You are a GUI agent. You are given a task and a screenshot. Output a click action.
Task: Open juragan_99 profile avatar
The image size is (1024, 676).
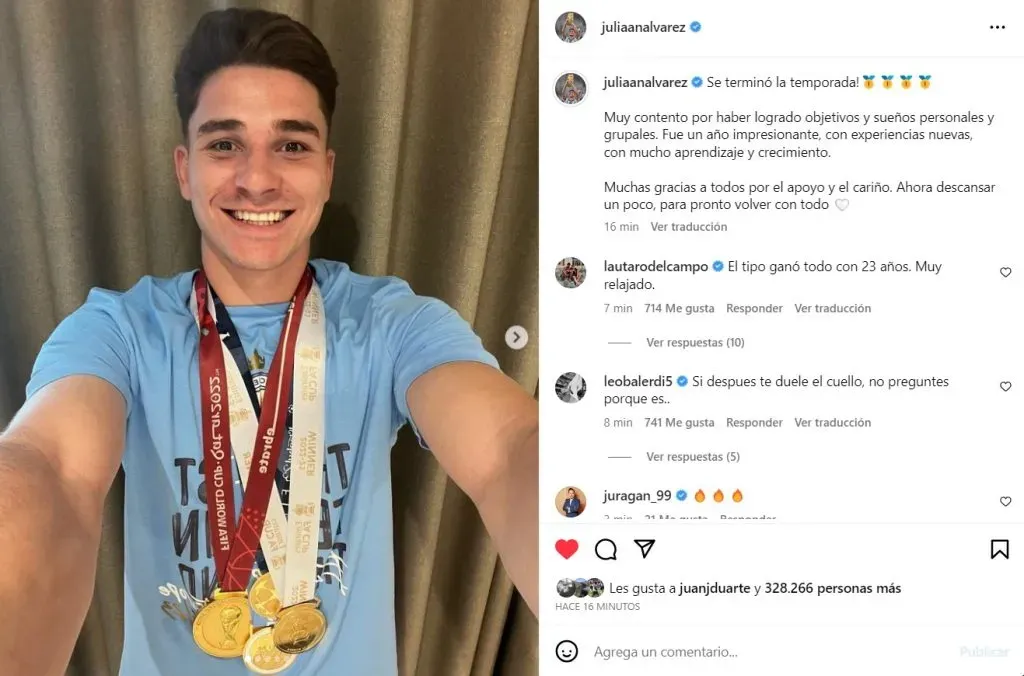571,502
